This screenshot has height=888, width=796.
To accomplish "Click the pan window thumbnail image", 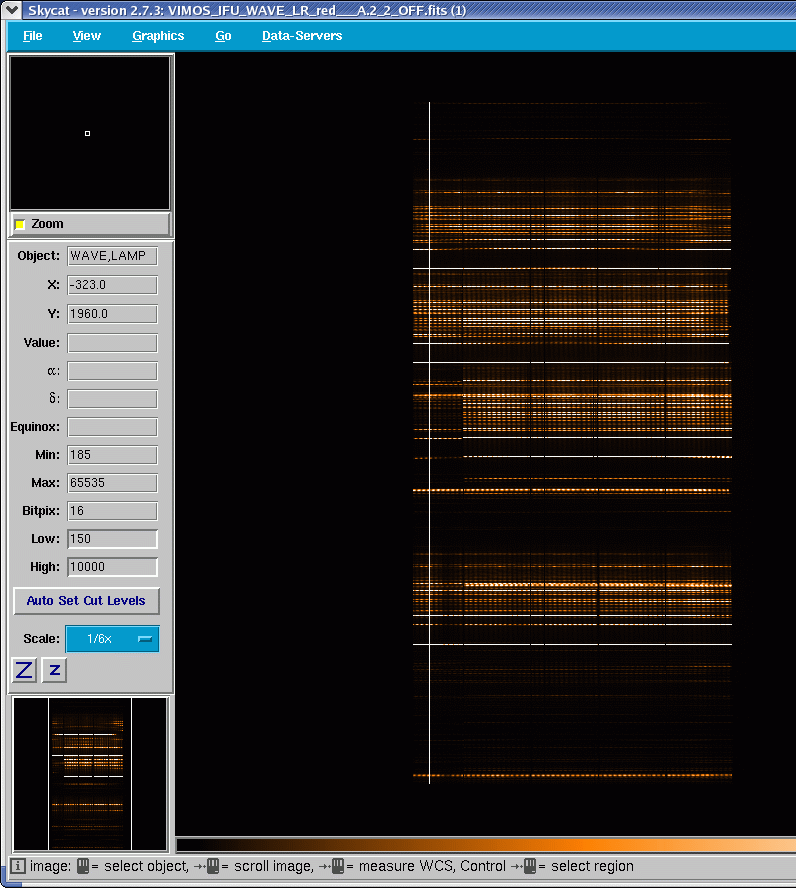I will [x=90, y=774].
